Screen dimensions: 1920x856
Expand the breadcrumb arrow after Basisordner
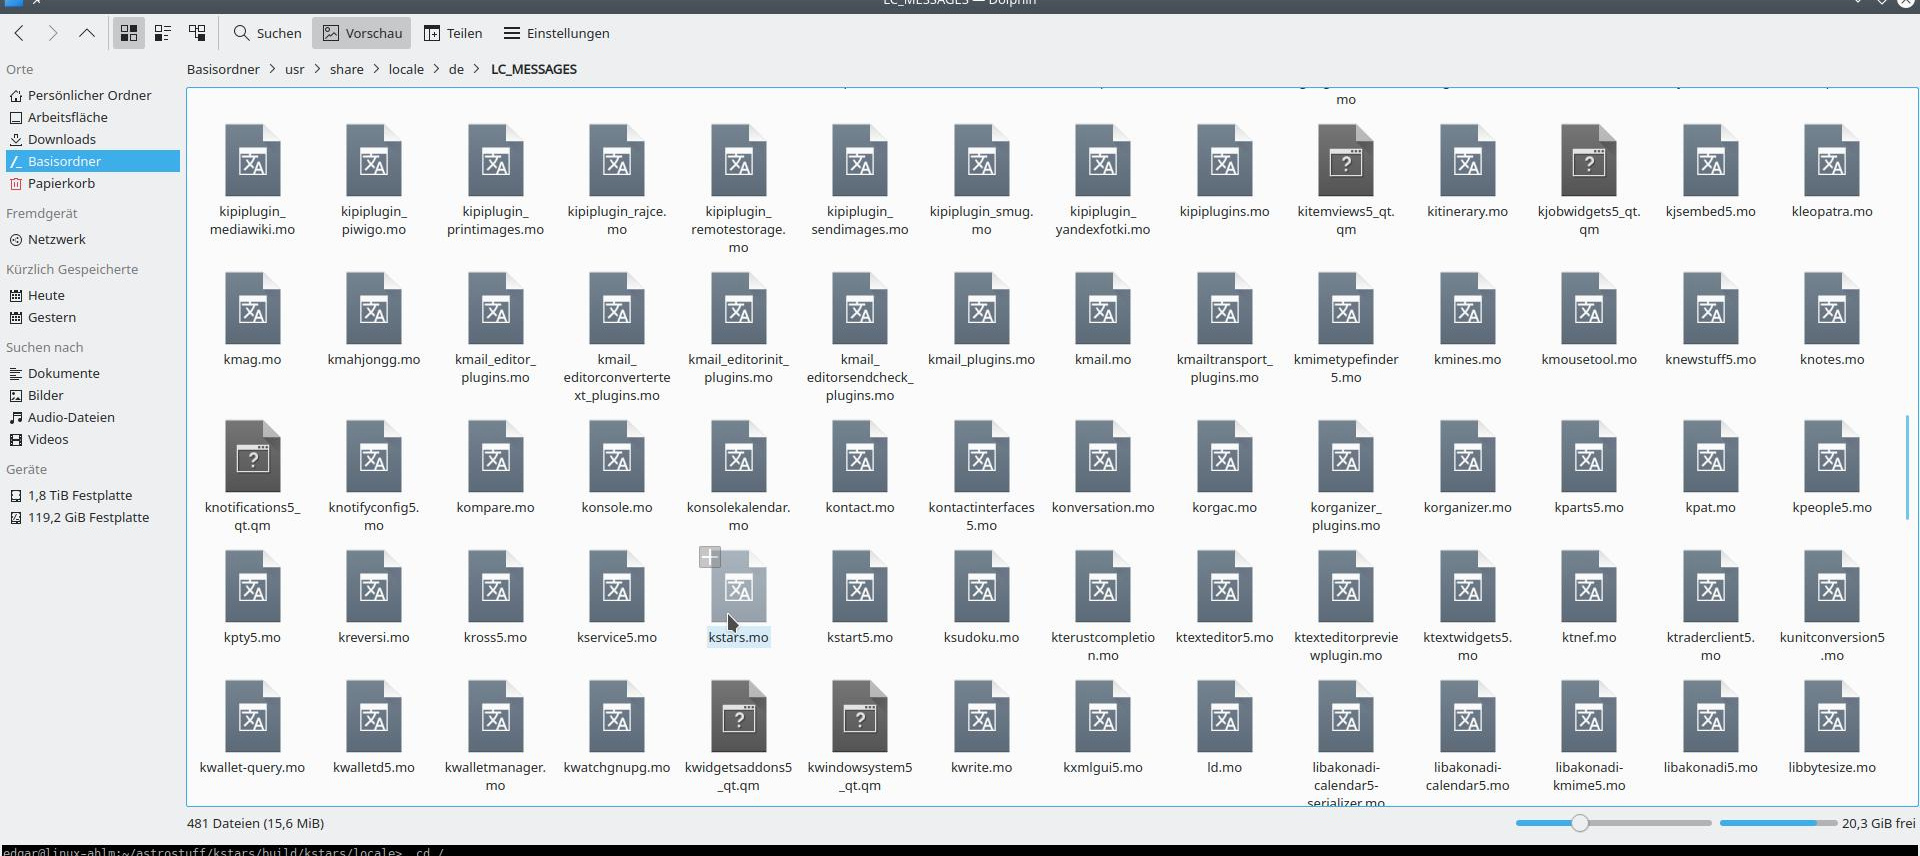272,69
